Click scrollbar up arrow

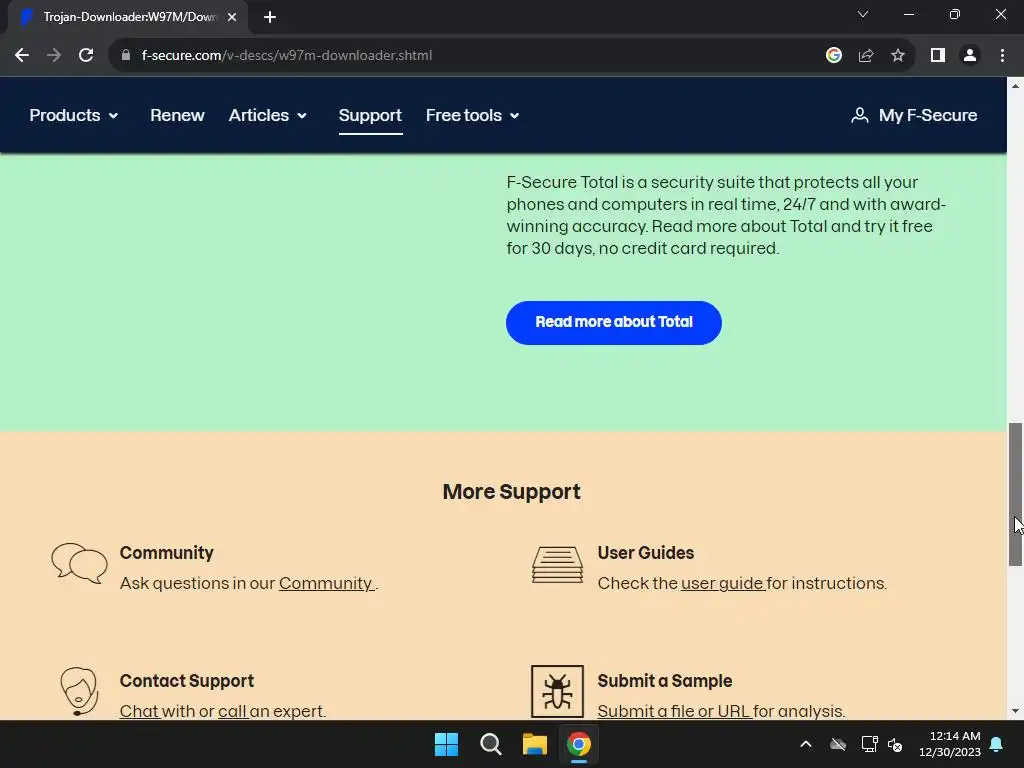pyautogui.click(x=1016, y=86)
